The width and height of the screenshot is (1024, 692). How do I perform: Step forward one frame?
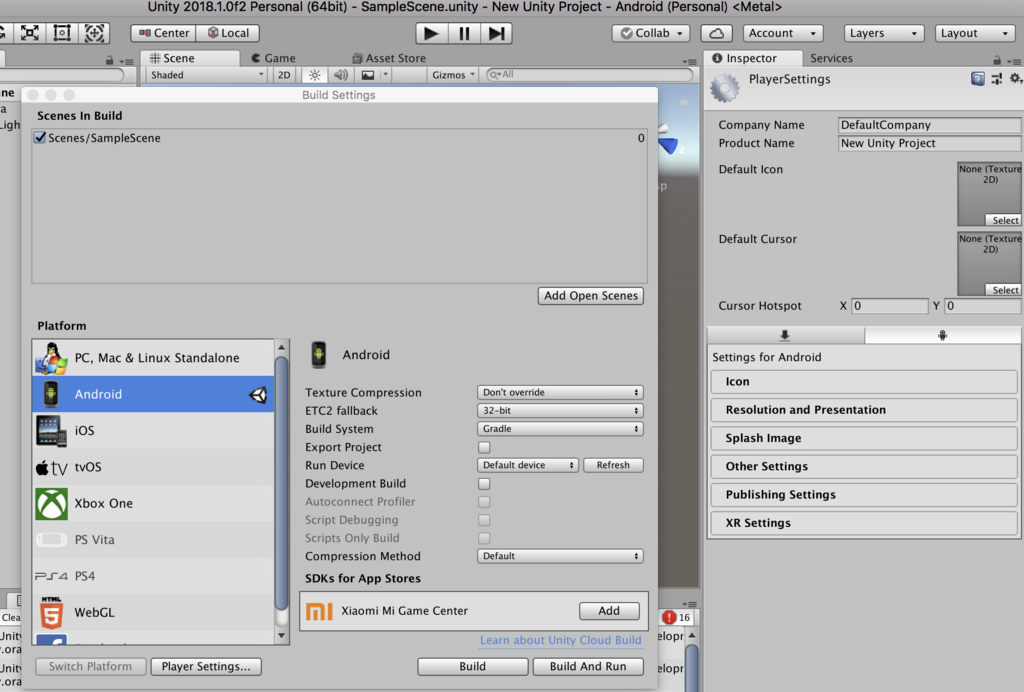coord(496,33)
